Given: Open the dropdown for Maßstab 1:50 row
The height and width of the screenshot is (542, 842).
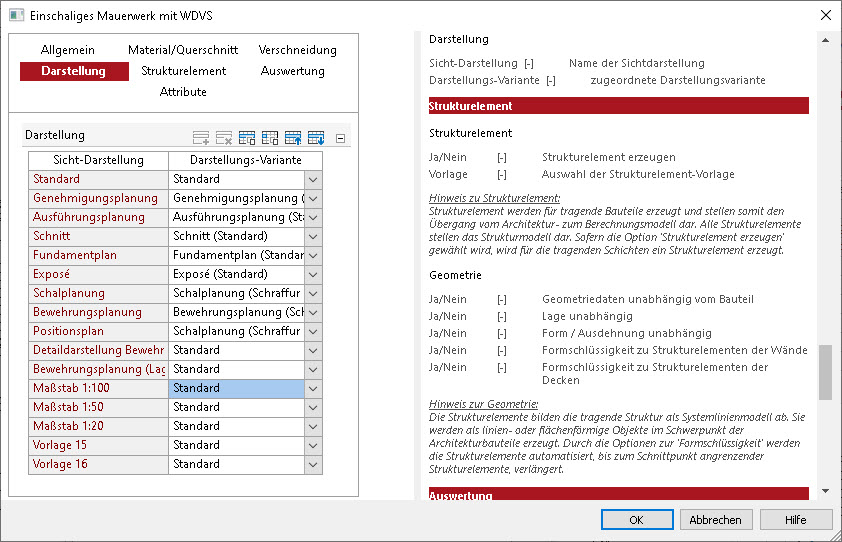Looking at the screenshot, I should (x=313, y=407).
